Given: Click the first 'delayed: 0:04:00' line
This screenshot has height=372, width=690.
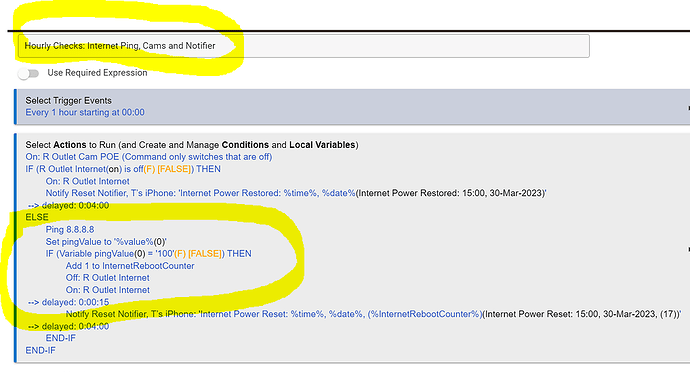Looking at the screenshot, I should point(68,206).
